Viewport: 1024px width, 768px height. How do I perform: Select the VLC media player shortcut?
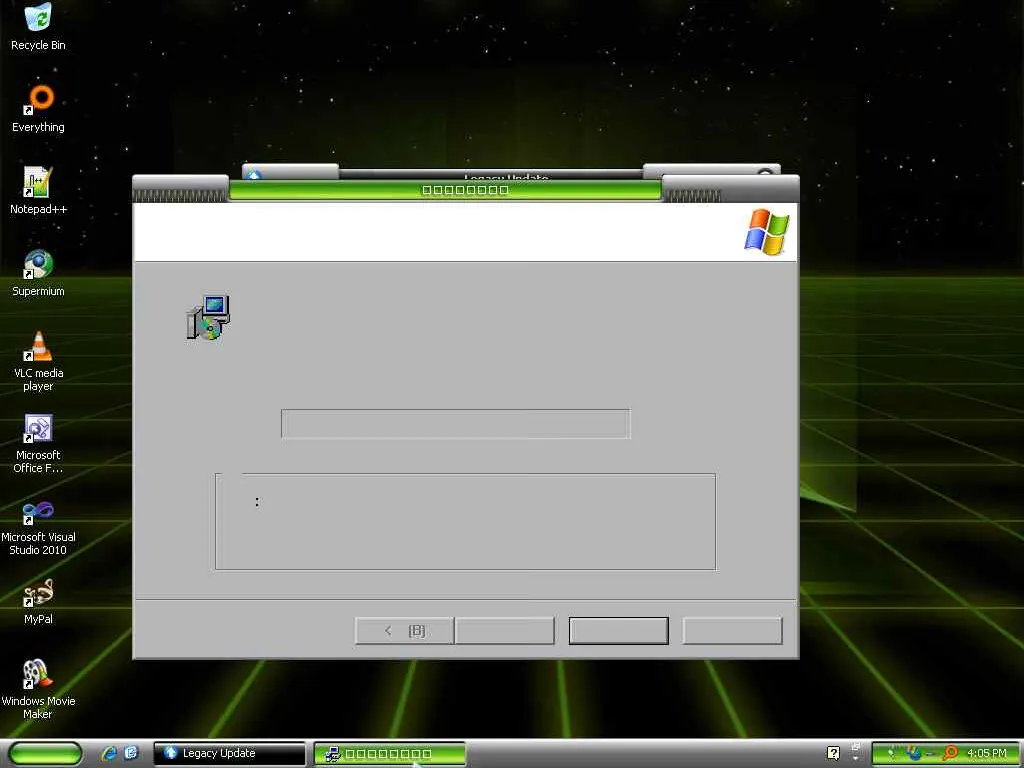pyautogui.click(x=38, y=361)
